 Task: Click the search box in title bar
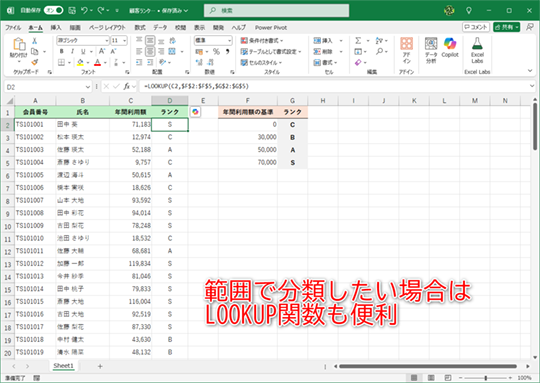[277, 11]
